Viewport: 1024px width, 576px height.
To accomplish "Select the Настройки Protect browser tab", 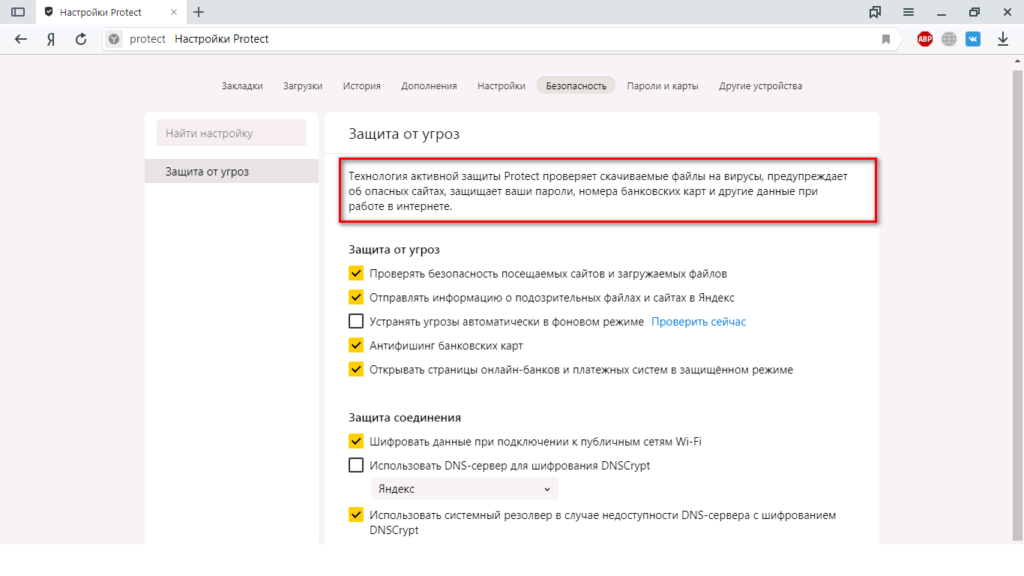I will pyautogui.click(x=110, y=12).
